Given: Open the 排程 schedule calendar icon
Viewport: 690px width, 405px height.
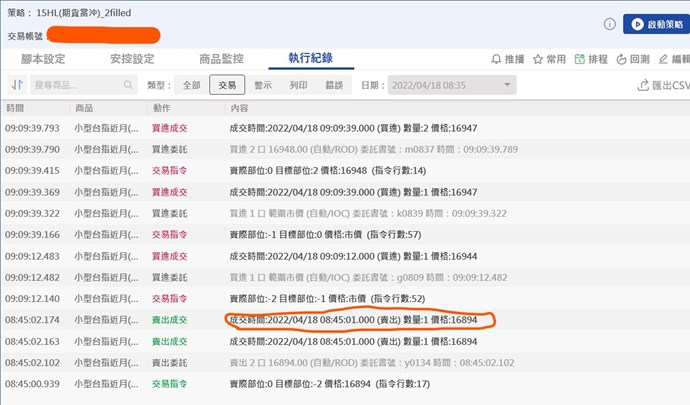Looking at the screenshot, I should tap(579, 60).
